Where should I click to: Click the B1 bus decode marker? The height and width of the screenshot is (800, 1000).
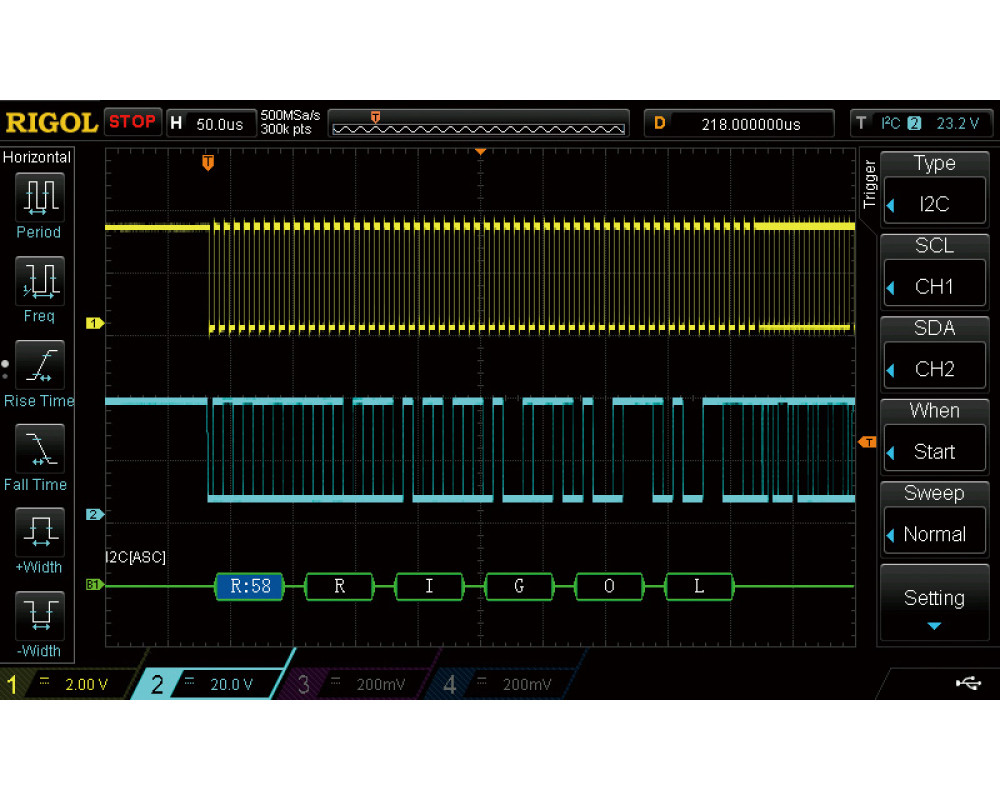point(94,584)
